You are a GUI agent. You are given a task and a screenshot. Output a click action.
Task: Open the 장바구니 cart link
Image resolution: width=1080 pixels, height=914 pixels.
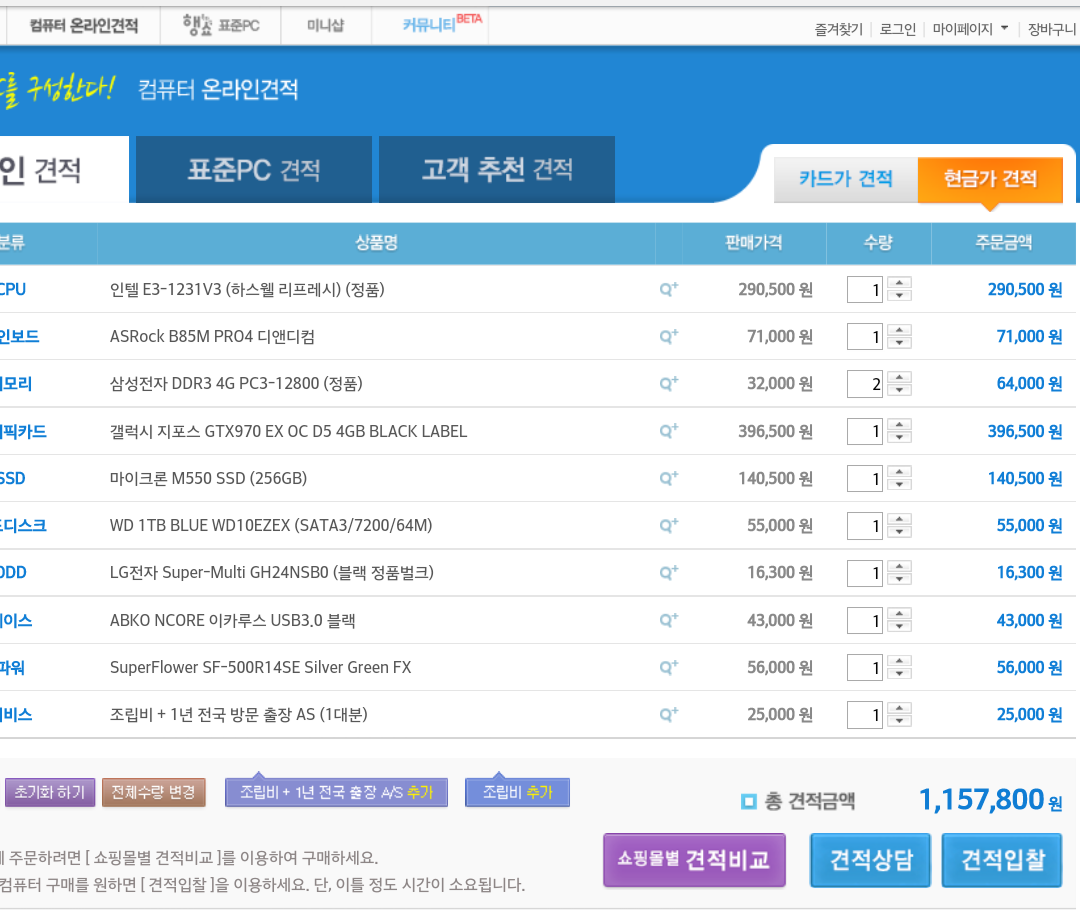pyautogui.click(x=1051, y=29)
